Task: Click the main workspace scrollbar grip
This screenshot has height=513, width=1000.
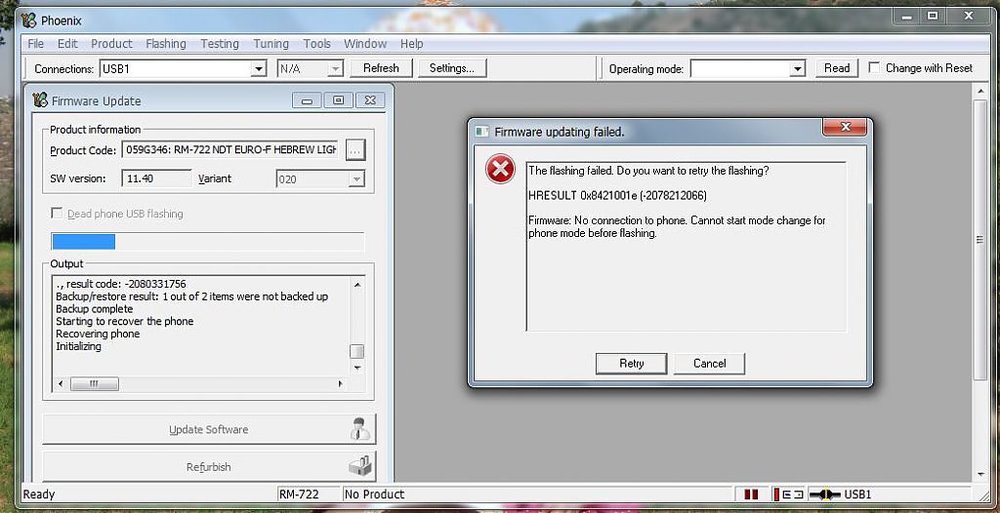Action: [980, 240]
